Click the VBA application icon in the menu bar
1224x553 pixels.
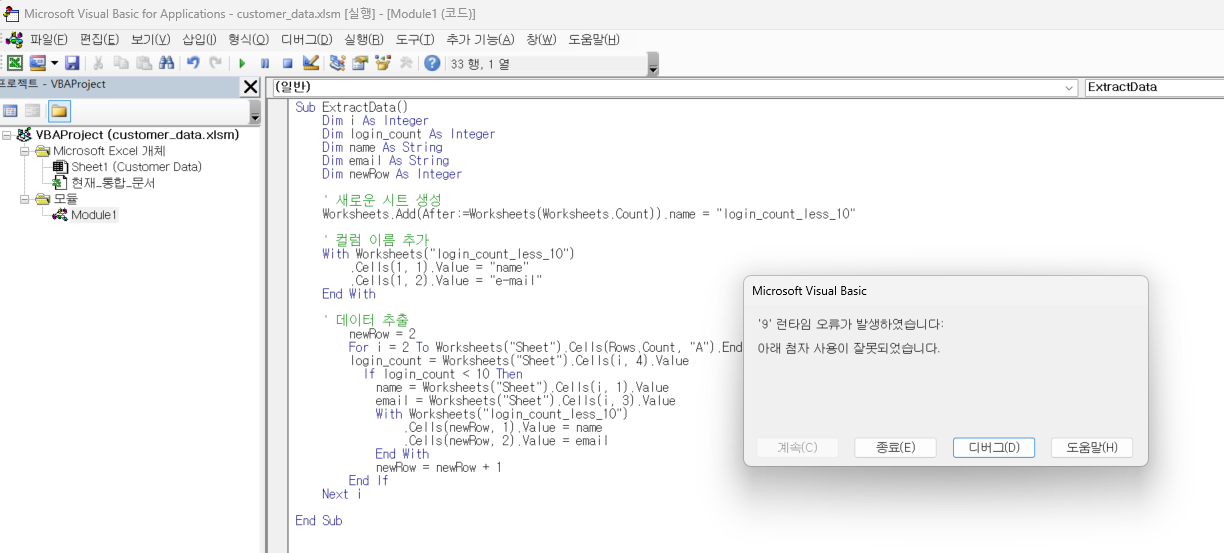14,40
